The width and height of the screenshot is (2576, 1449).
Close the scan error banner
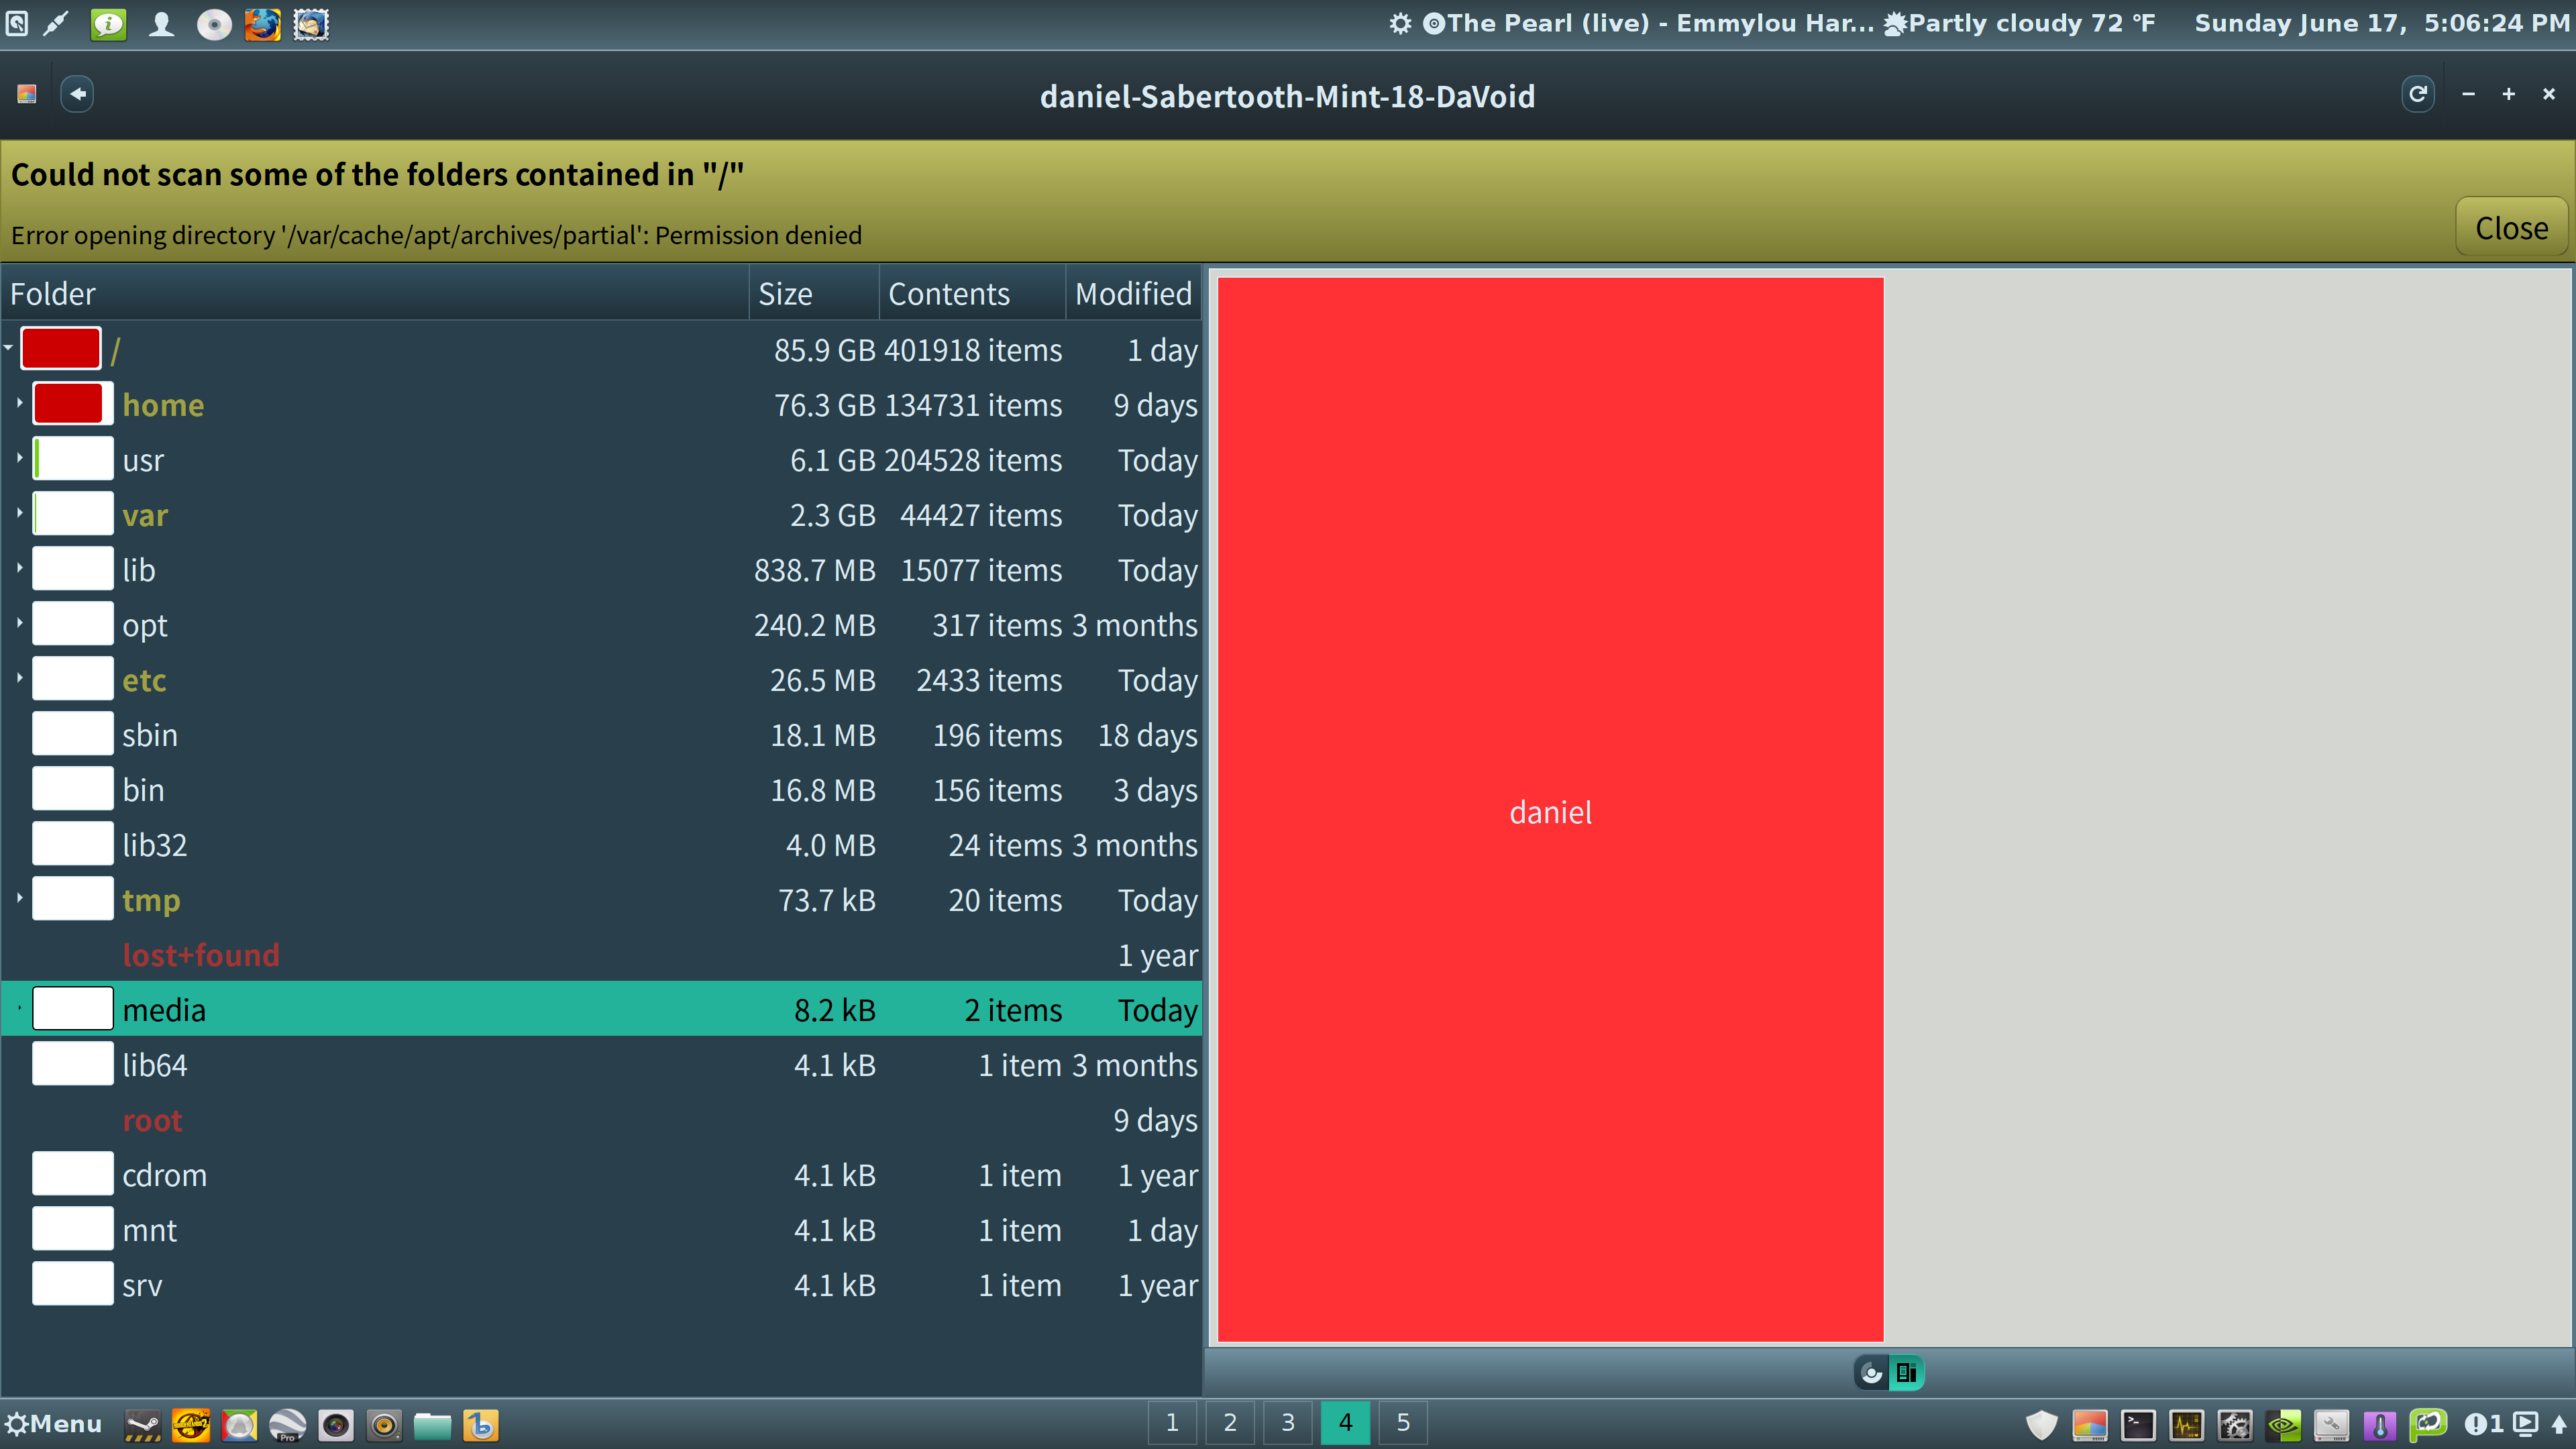click(x=2511, y=228)
